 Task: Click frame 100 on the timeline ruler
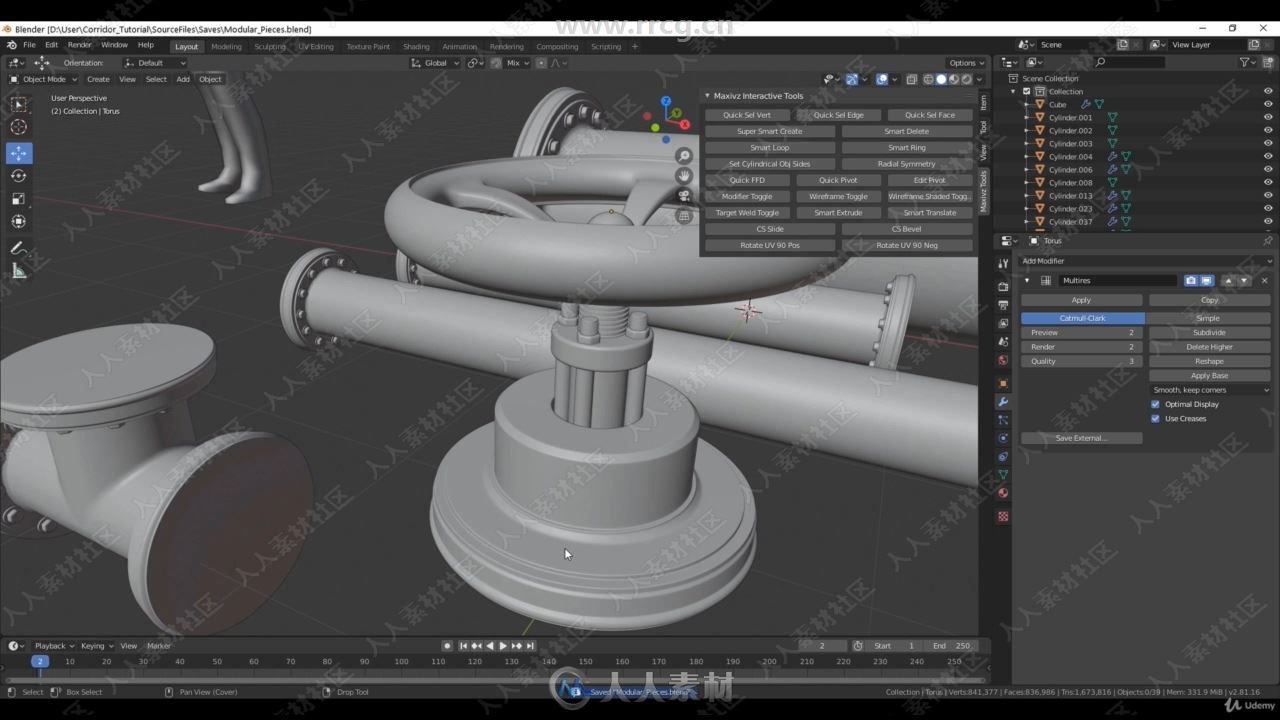click(401, 661)
